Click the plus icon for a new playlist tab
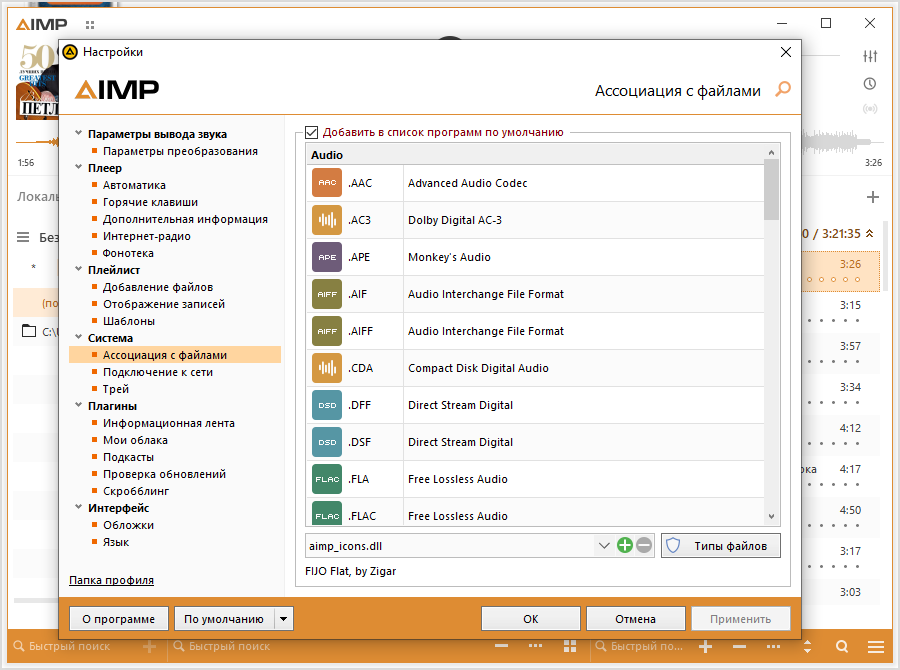The width and height of the screenshot is (900, 670). pyautogui.click(x=872, y=197)
